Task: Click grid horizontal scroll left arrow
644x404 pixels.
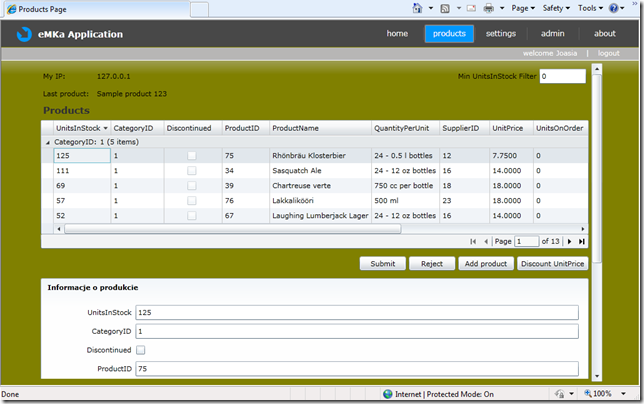Action: click(x=59, y=229)
